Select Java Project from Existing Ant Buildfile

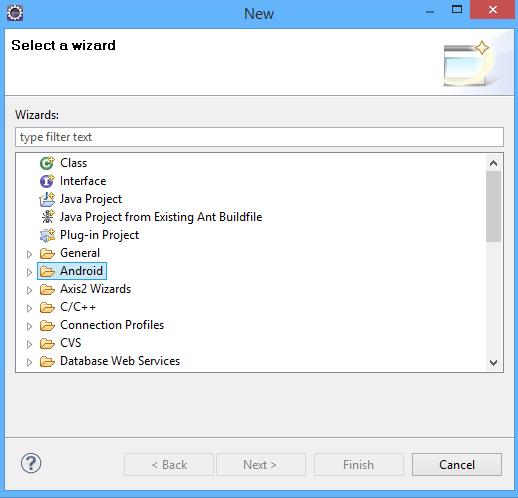coord(161,217)
